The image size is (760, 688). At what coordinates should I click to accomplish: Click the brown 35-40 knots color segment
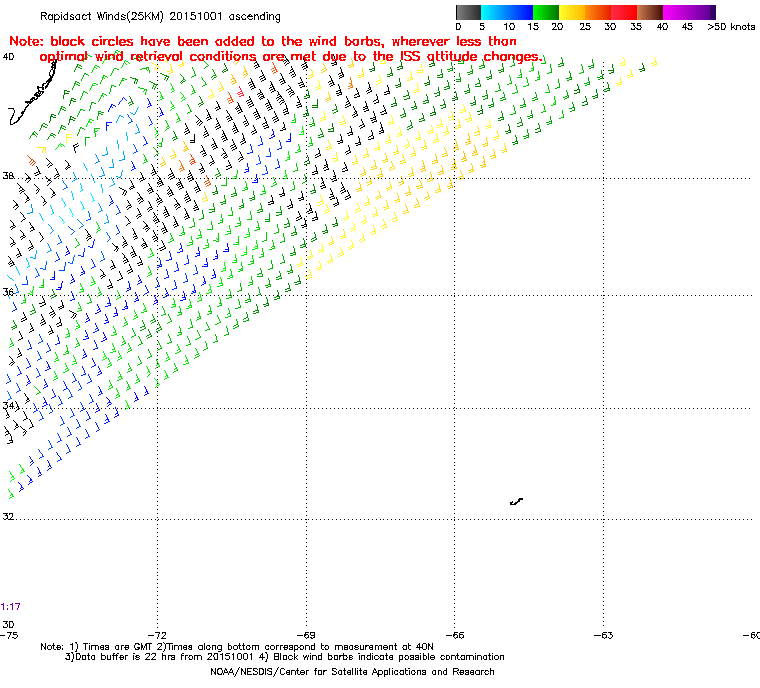(x=650, y=12)
